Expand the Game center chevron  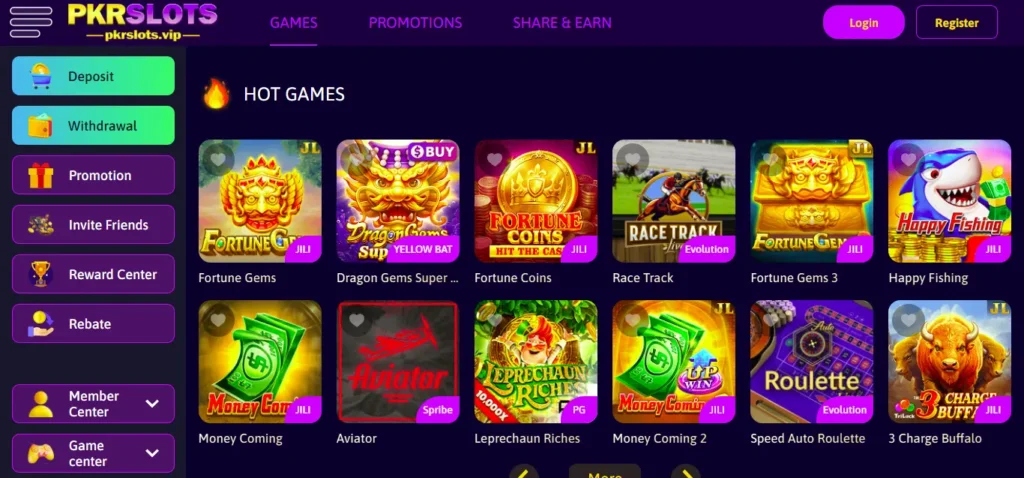click(x=152, y=453)
